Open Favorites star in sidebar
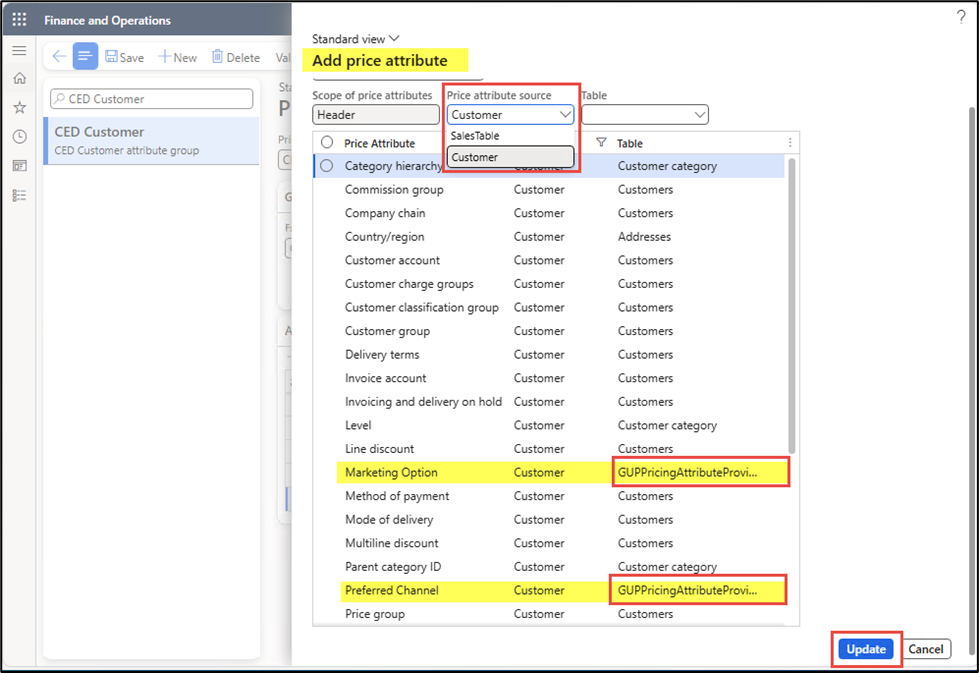Screen dimensions: 979x673 tap(19, 107)
